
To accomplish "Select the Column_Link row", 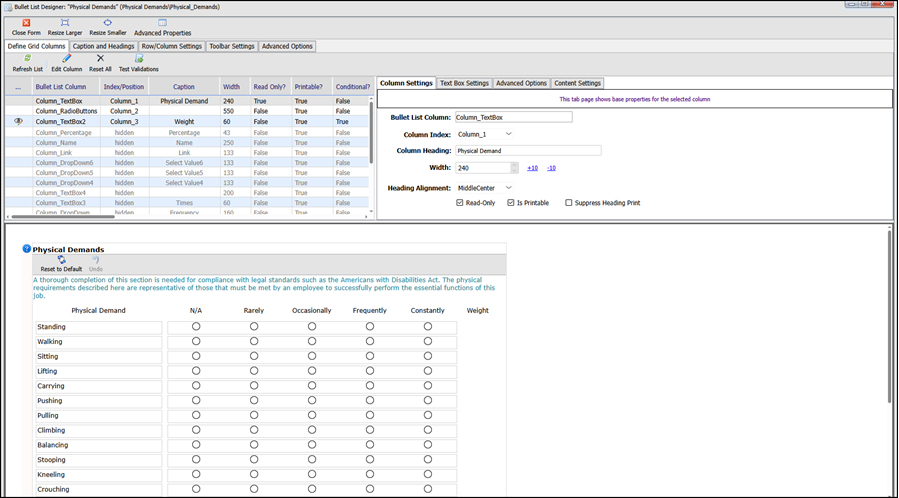I will [187, 152].
